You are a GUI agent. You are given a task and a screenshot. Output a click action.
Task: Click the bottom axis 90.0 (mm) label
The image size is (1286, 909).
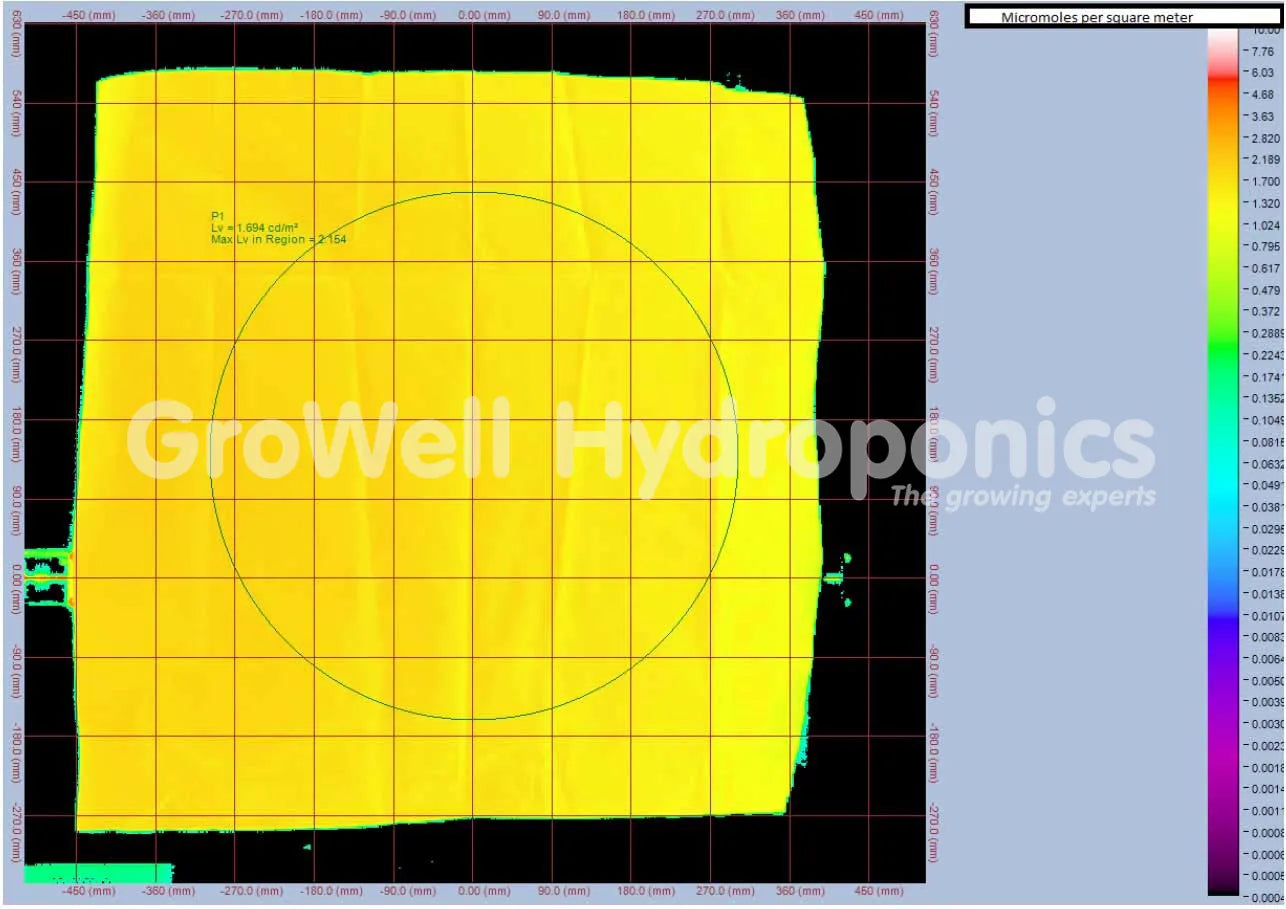(566, 890)
